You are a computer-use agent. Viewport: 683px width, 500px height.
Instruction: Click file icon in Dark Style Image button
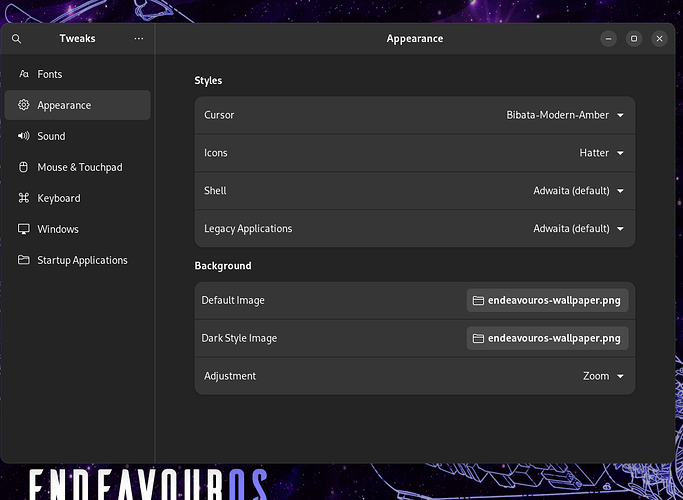click(478, 338)
